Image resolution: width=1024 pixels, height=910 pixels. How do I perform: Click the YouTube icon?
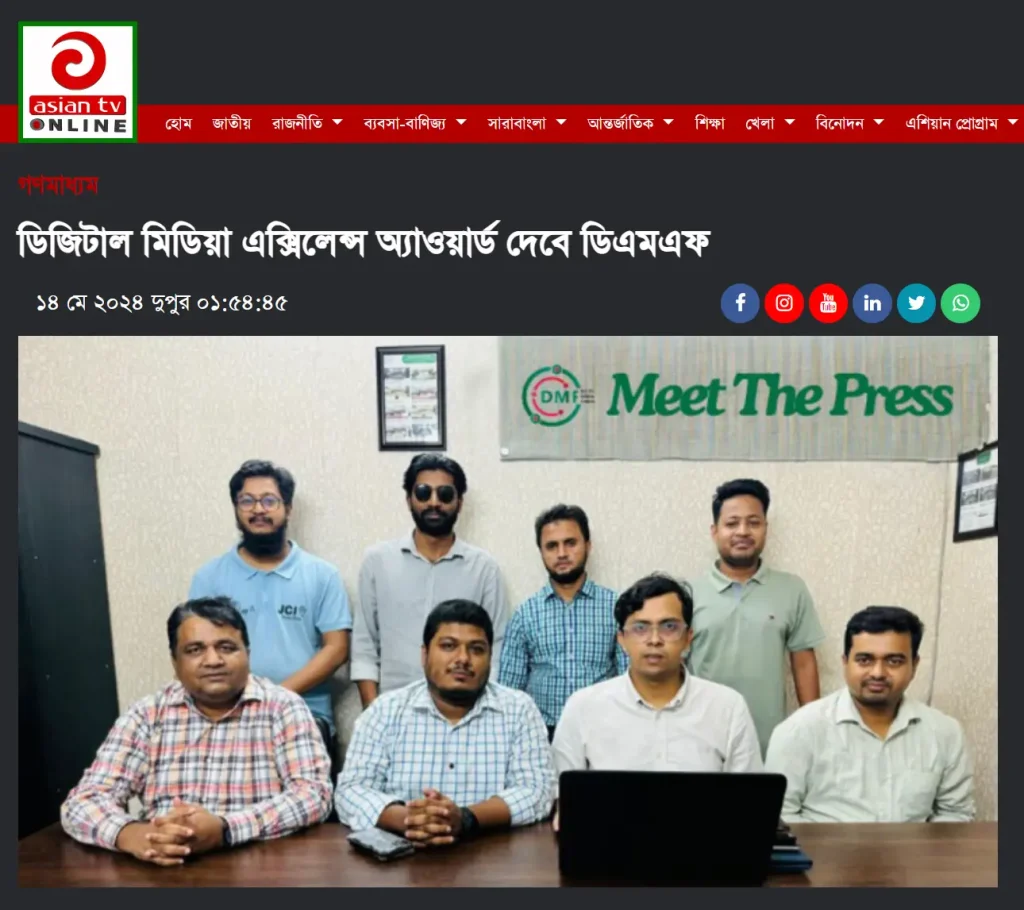[x=828, y=303]
